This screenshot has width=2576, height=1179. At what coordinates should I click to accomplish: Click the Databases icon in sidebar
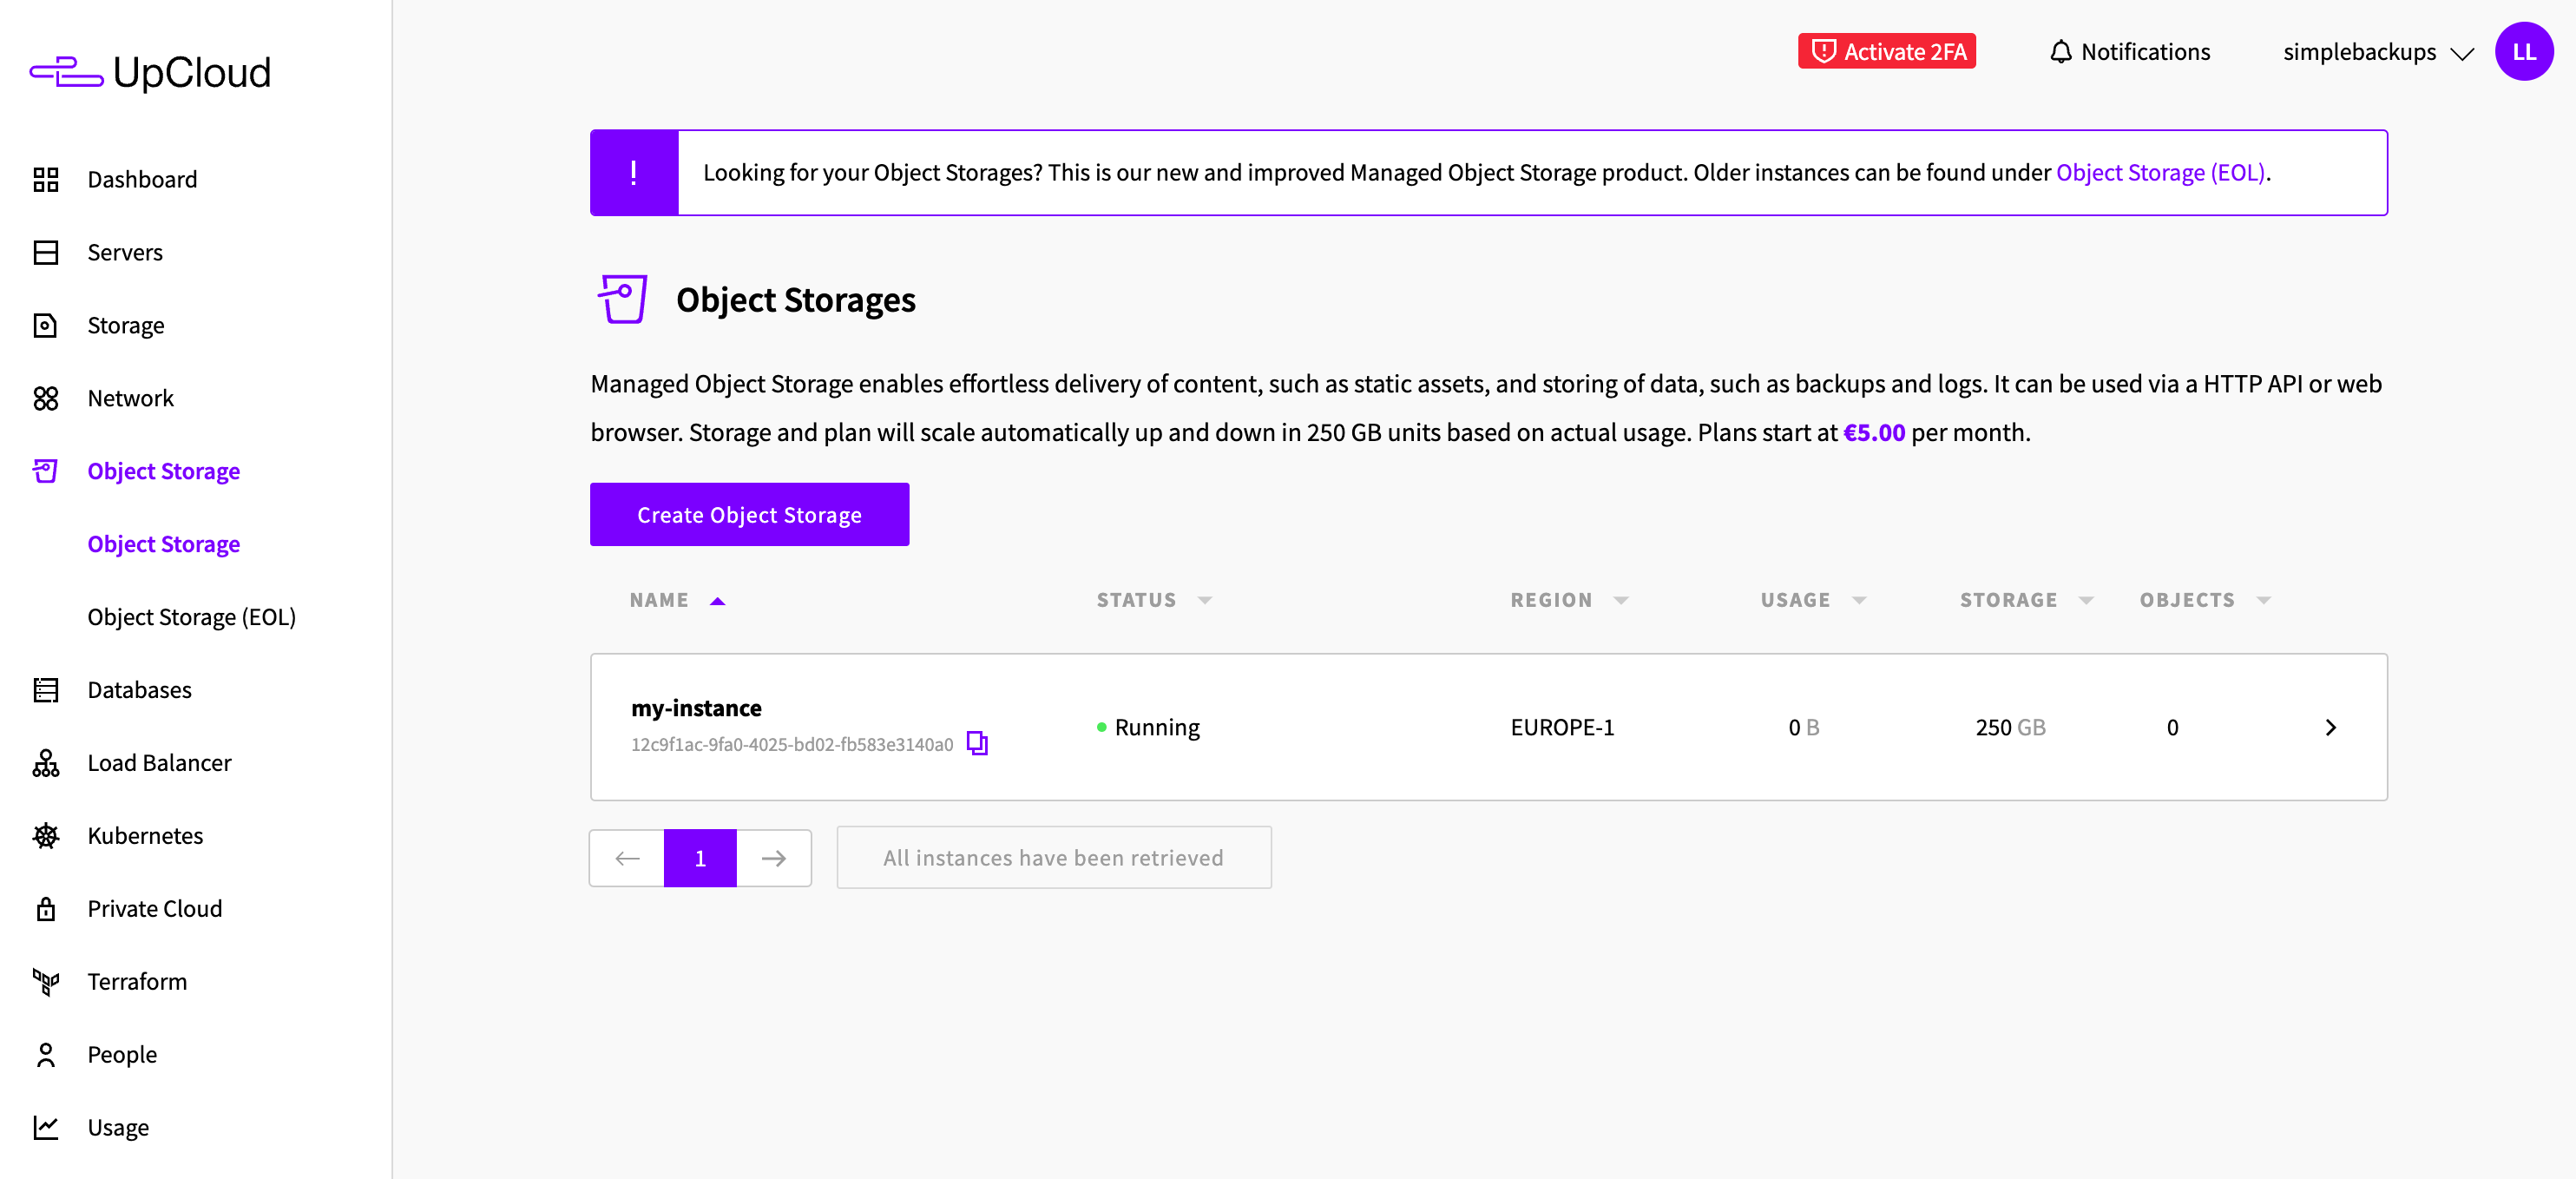(x=46, y=690)
